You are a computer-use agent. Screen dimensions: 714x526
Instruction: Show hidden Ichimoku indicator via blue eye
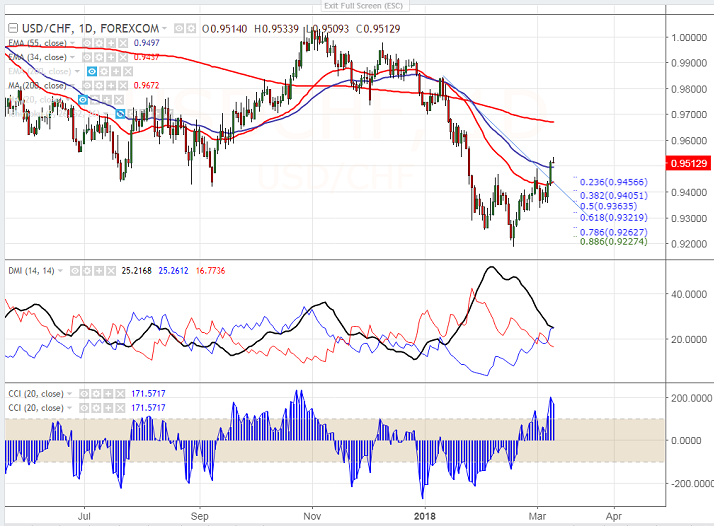pos(120,113)
